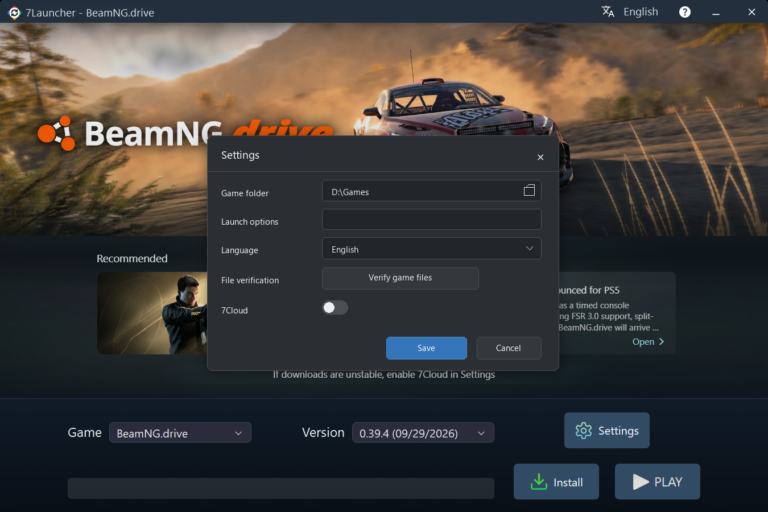Open the help question mark icon
The height and width of the screenshot is (512, 768).
[x=685, y=12]
